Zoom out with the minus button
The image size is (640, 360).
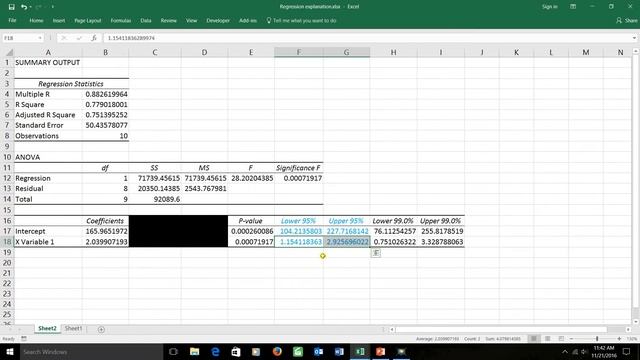pyautogui.click(x=571, y=338)
